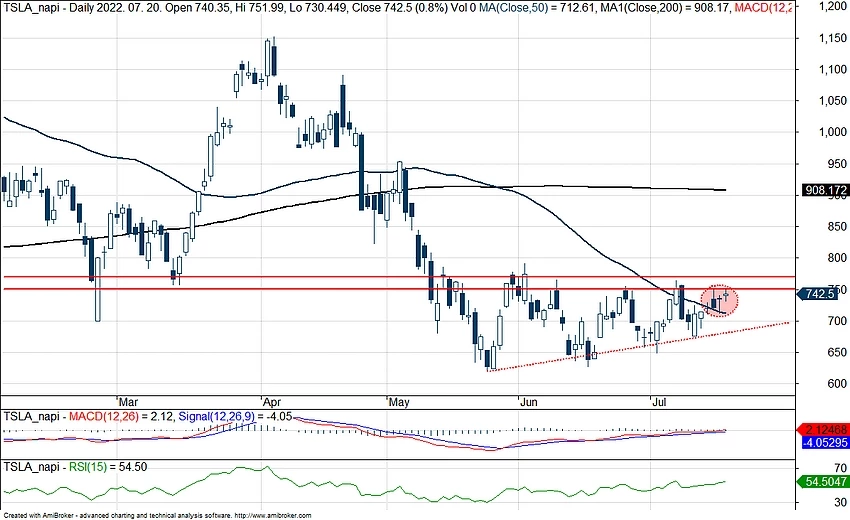Click the red 2.12468 MACD value tag
Screen dimensions: 850x520
pyautogui.click(x=825, y=430)
